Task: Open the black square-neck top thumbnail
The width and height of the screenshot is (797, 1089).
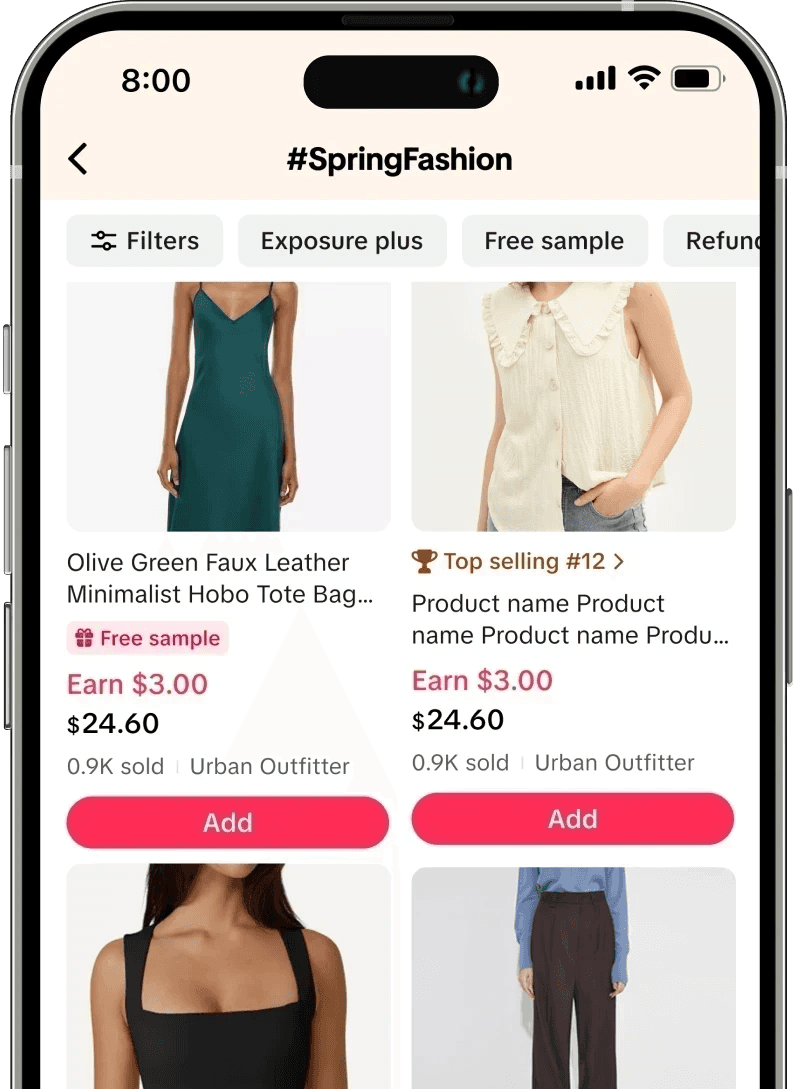Action: click(228, 976)
